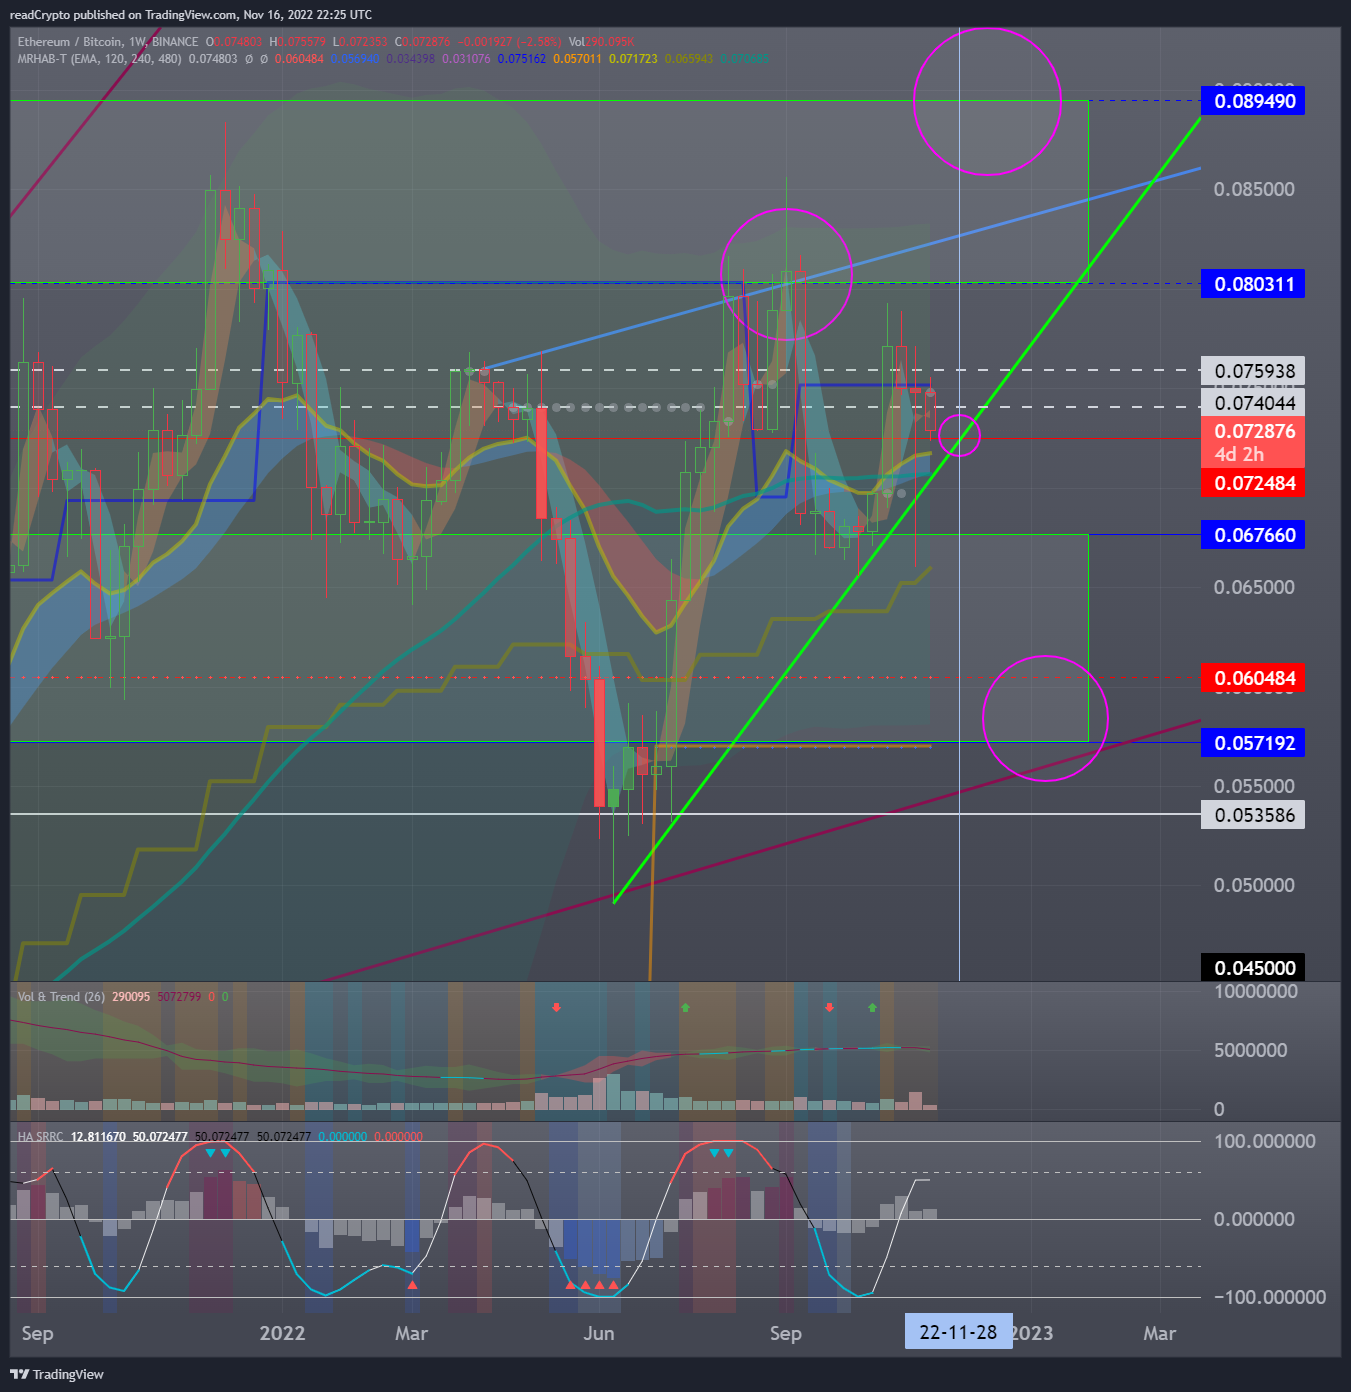
Task: Select the small magenta circle at current price
Action: click(959, 435)
